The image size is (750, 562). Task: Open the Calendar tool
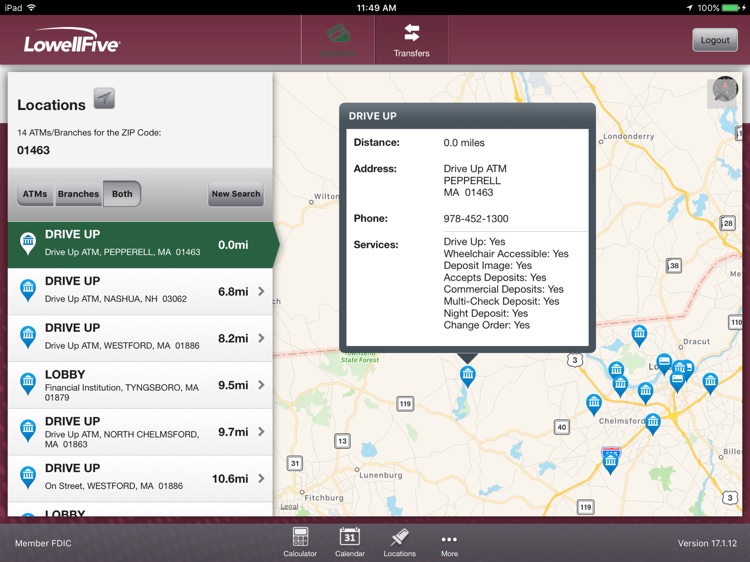tap(350, 542)
